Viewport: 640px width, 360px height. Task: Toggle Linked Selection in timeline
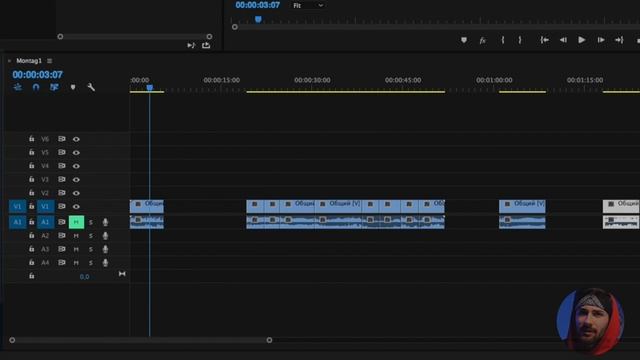54,87
